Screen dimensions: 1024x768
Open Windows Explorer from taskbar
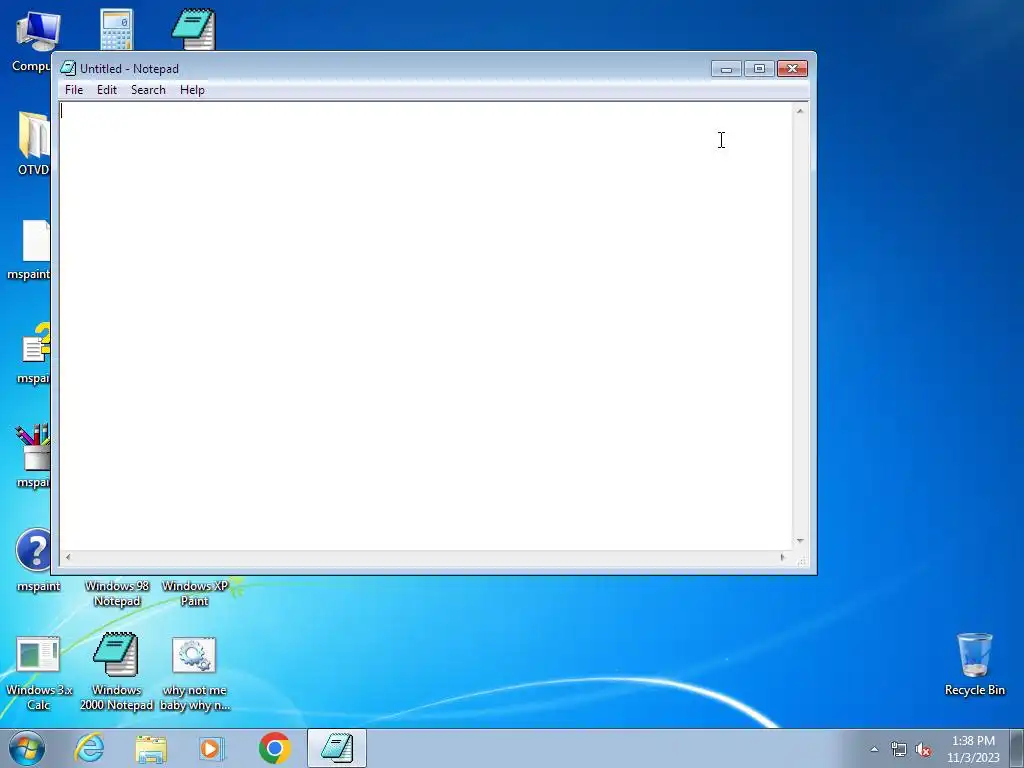coord(151,749)
